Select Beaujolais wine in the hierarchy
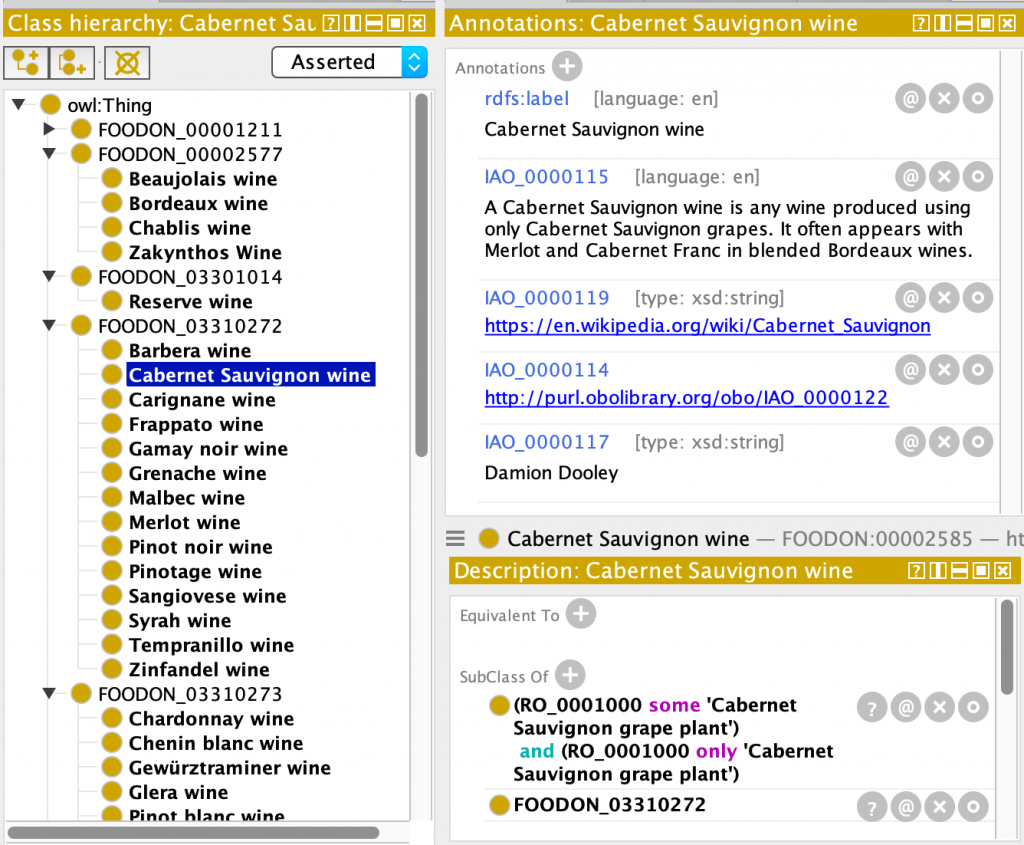Screen dimensions: 1024x845 point(202,179)
